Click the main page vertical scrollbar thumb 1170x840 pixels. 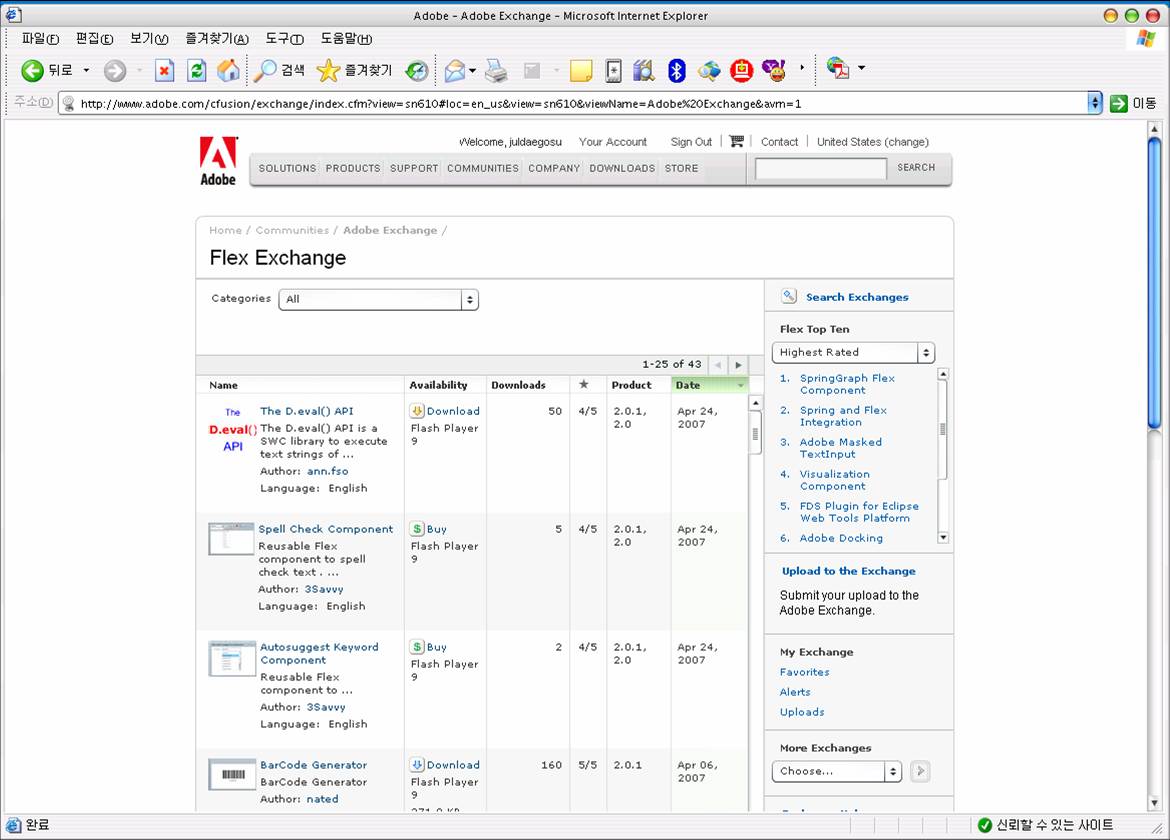tap(1154, 283)
